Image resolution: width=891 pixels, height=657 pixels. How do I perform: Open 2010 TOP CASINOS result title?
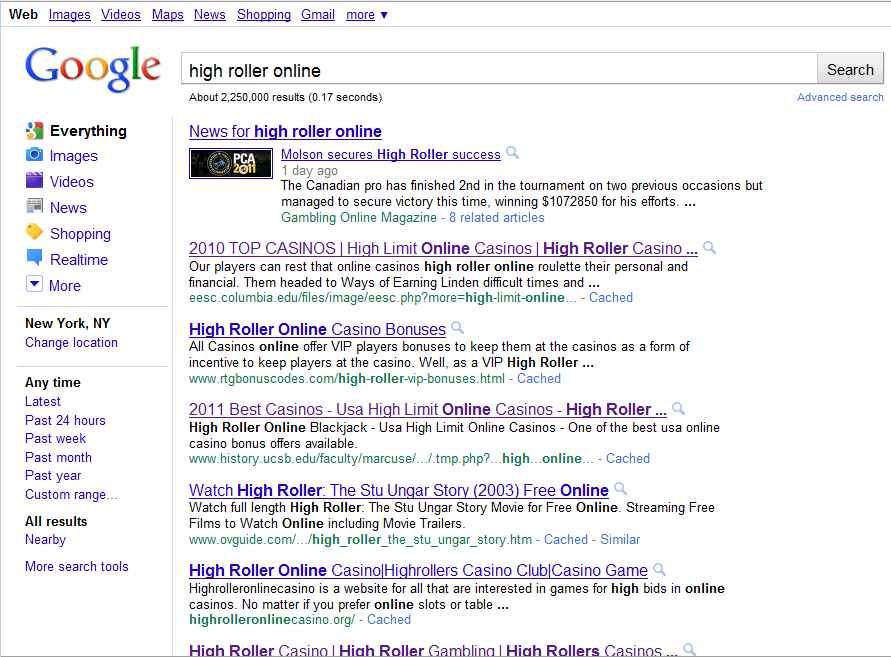pyautogui.click(x=443, y=248)
